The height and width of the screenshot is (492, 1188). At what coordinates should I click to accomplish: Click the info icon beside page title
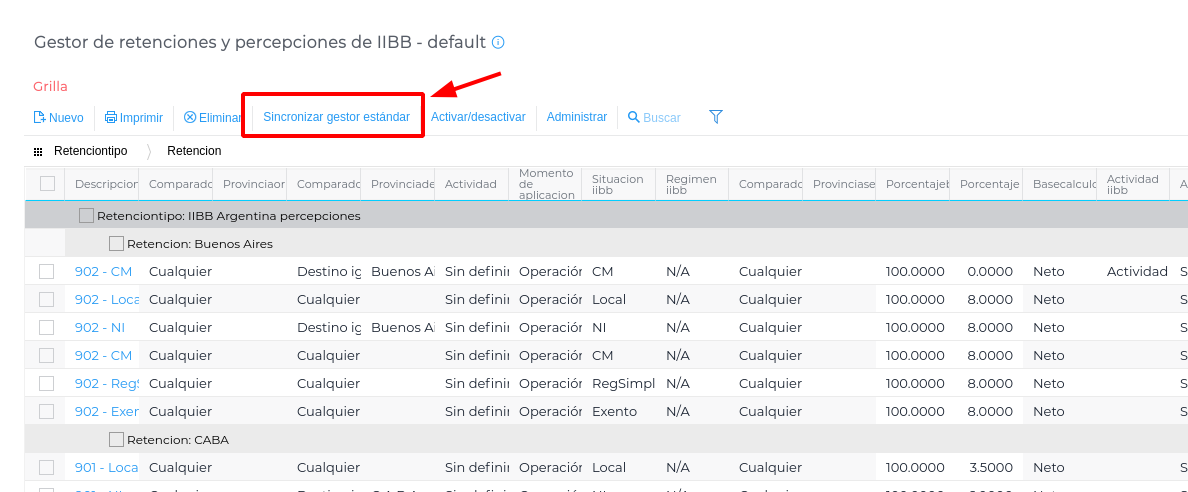[498, 42]
